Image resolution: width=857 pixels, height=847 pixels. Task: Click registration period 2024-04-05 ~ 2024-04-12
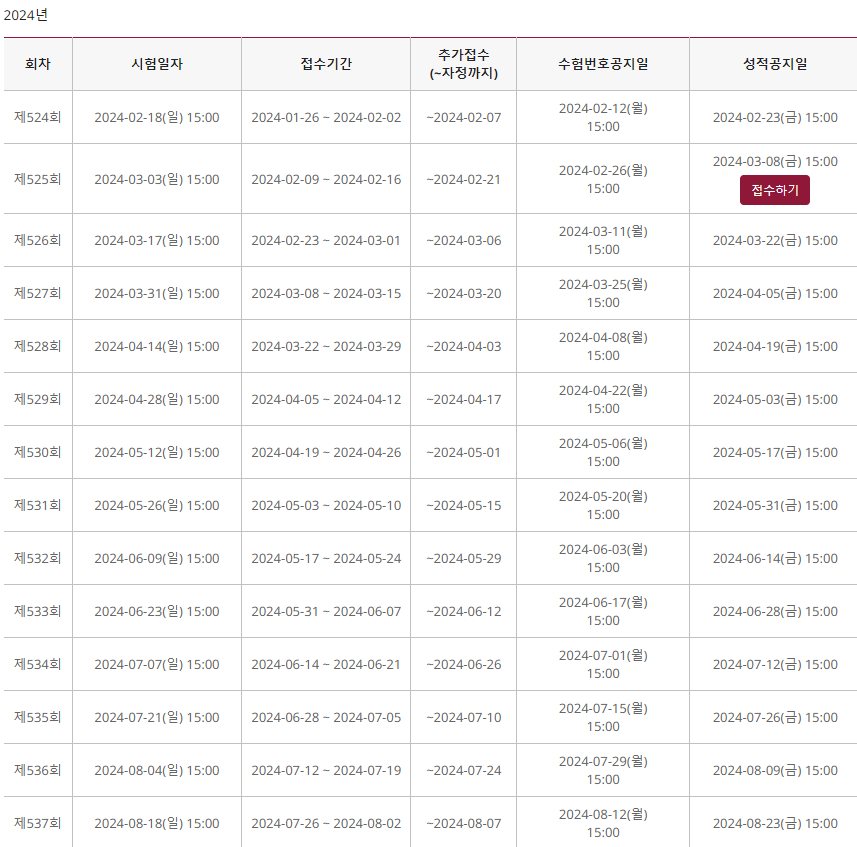coord(326,399)
